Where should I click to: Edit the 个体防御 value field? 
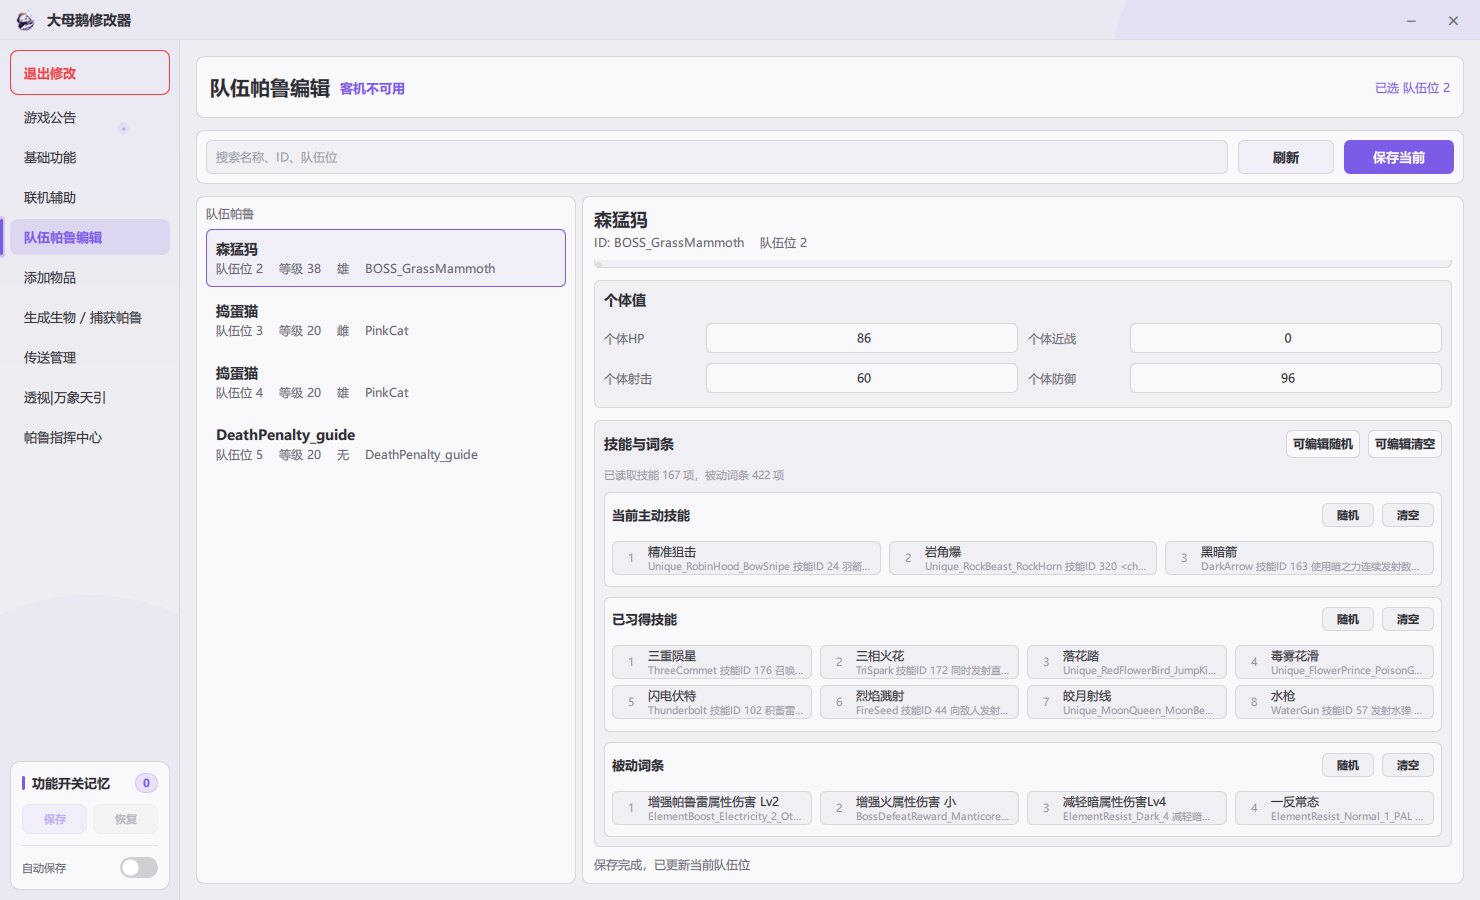click(x=1286, y=378)
